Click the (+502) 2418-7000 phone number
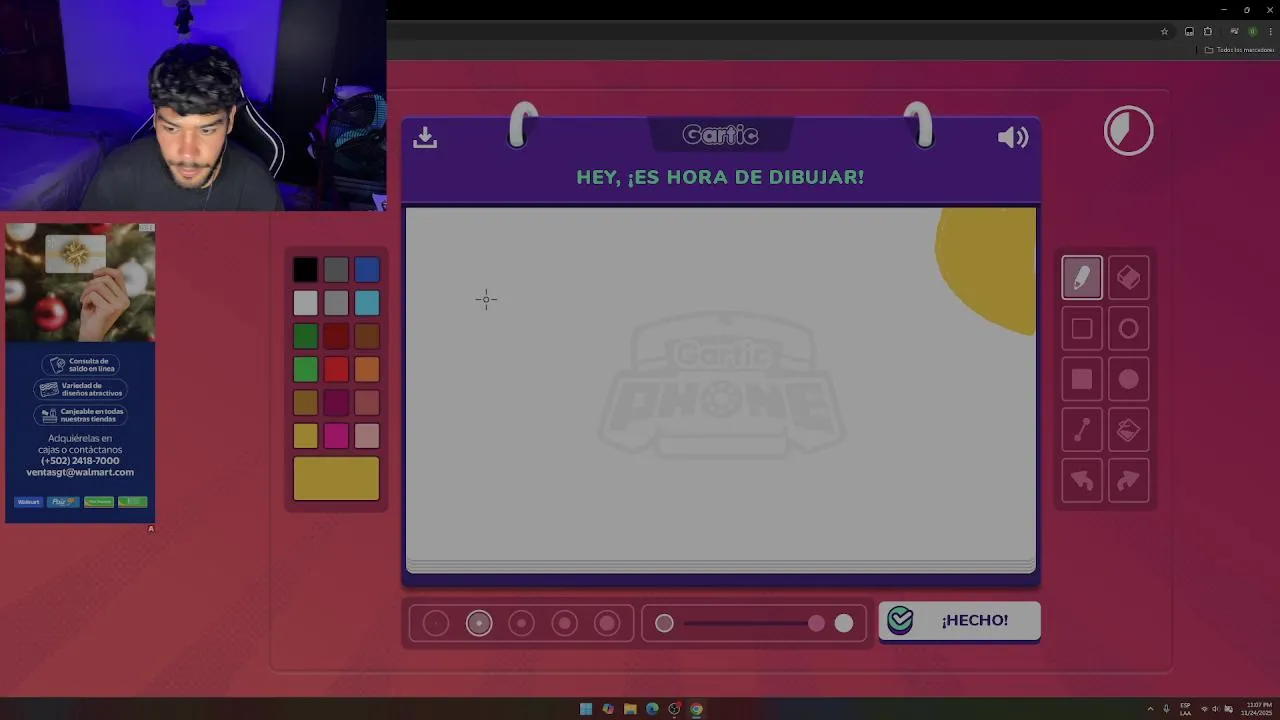Image resolution: width=1280 pixels, height=720 pixels. pos(80,461)
